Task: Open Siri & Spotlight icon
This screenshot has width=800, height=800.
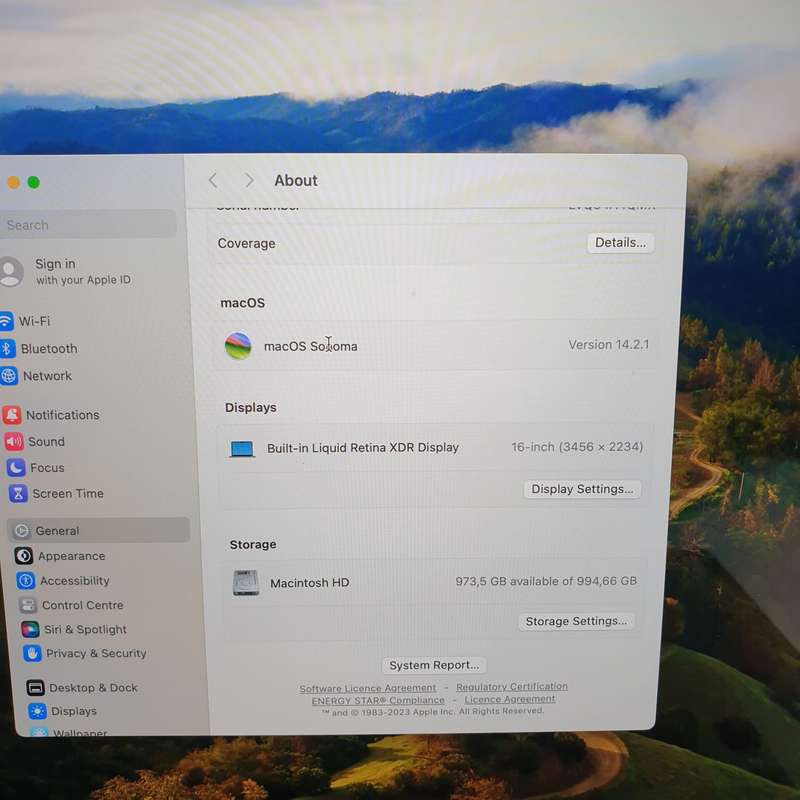Action: (30, 629)
